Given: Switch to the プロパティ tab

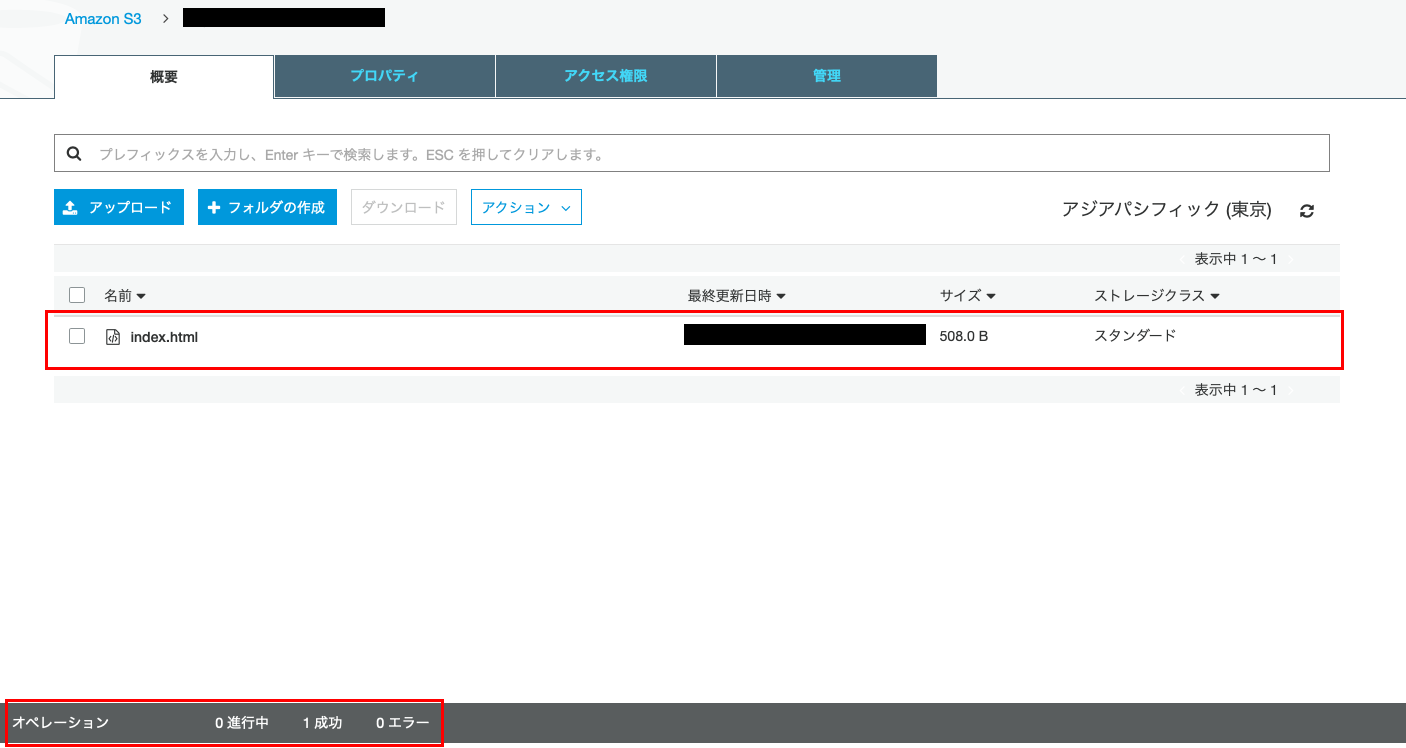Looking at the screenshot, I should pos(384,76).
